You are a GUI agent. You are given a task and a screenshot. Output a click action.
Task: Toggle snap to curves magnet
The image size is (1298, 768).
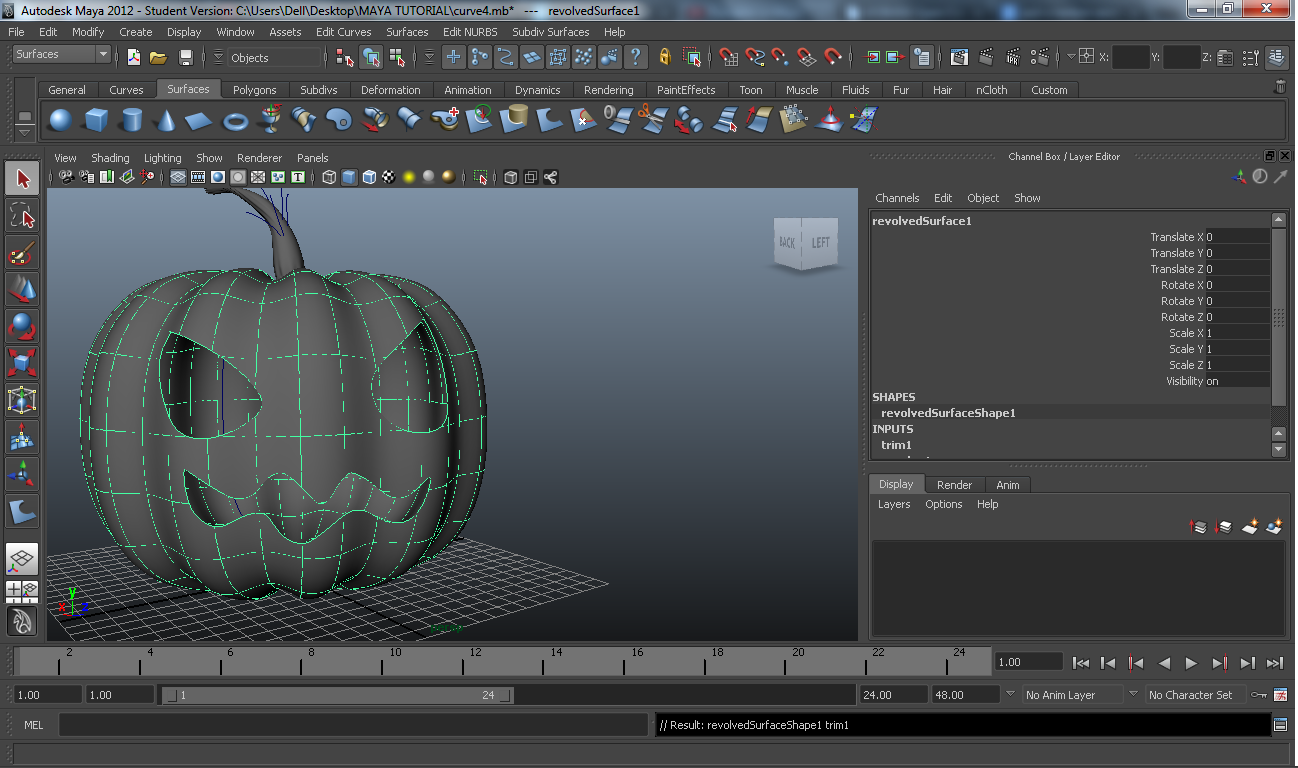point(755,57)
